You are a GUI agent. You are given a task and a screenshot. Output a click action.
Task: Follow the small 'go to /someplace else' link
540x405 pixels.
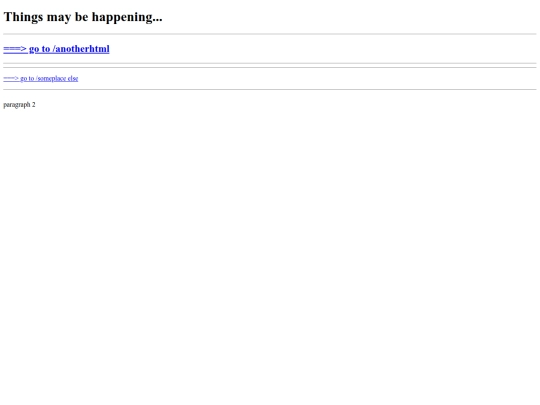tap(49, 79)
